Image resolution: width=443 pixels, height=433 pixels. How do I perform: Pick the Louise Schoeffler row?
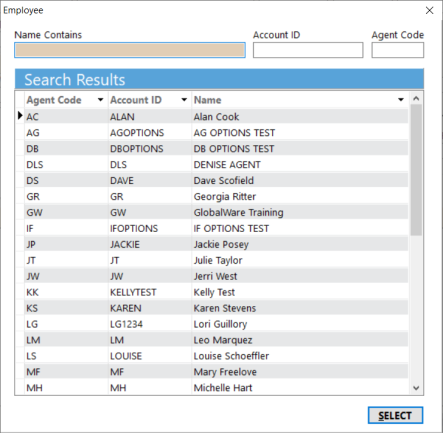coord(216,356)
